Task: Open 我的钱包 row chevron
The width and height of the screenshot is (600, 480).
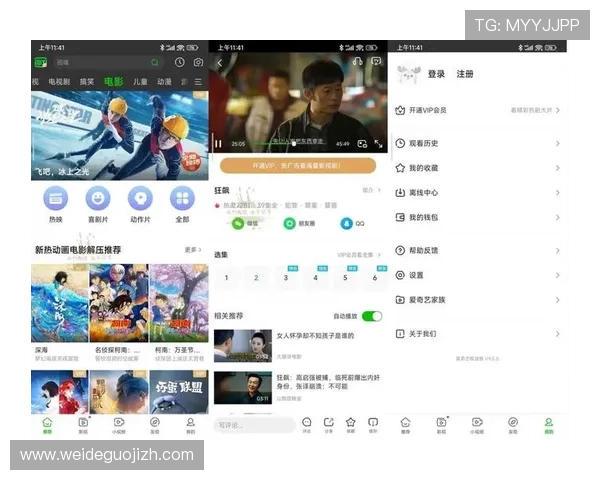Action: pyautogui.click(x=558, y=217)
